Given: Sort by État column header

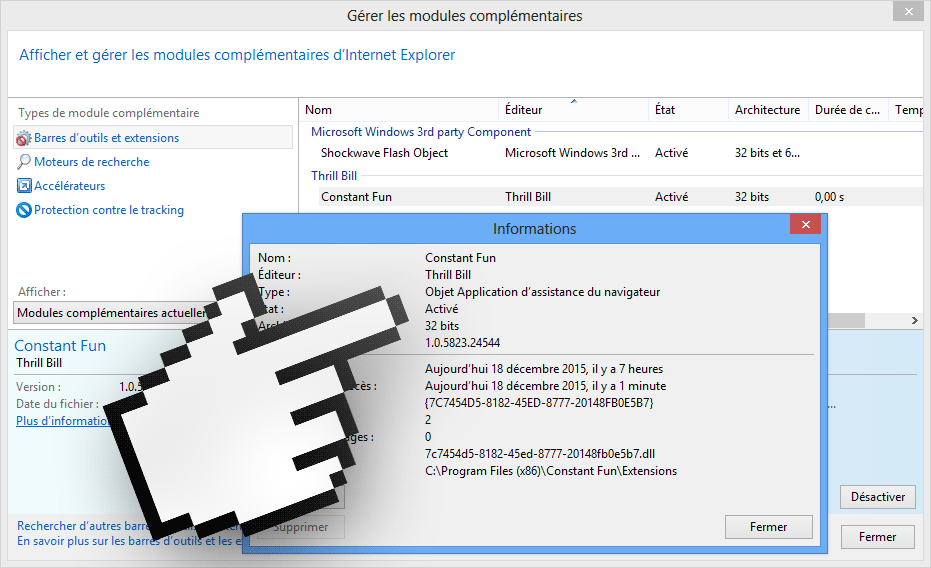Looking at the screenshot, I should pos(688,110).
